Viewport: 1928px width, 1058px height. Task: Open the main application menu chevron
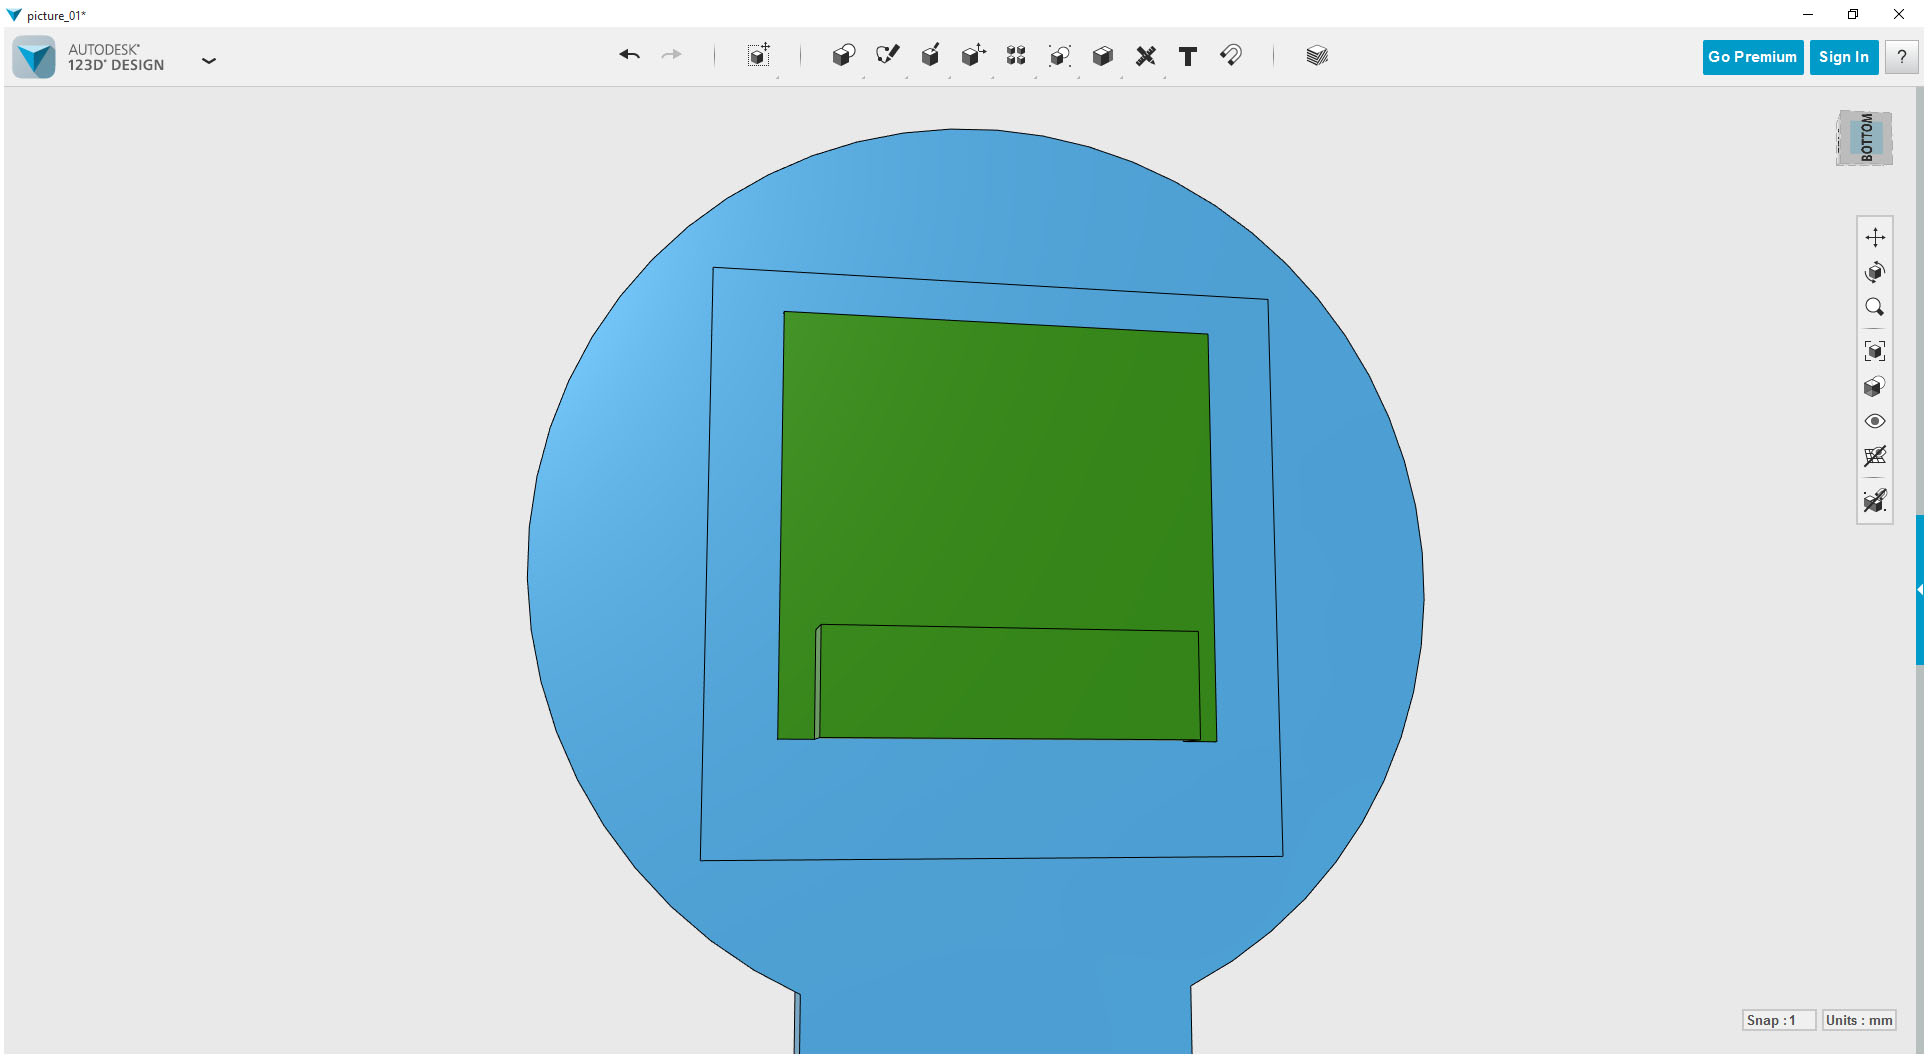coord(209,61)
